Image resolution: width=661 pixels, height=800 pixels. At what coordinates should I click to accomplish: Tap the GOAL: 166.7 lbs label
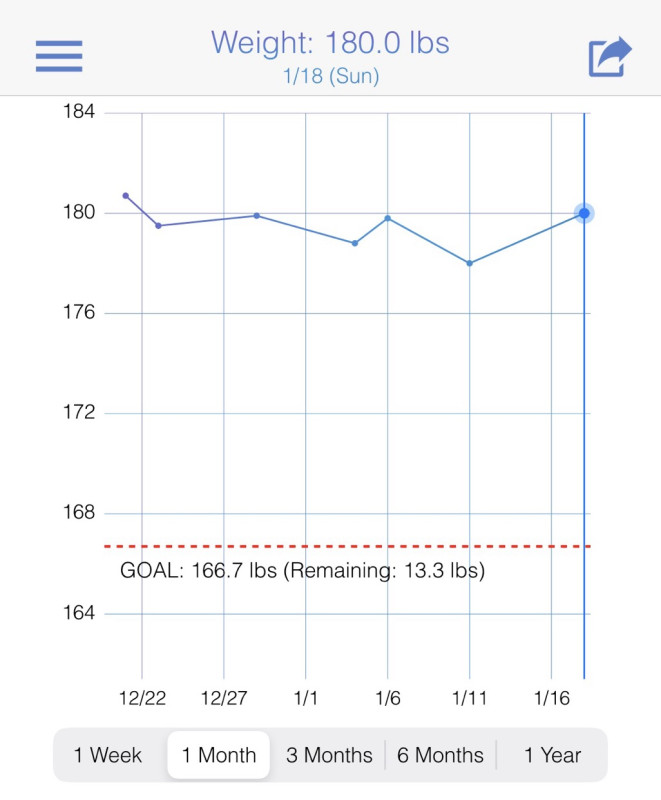(x=302, y=571)
